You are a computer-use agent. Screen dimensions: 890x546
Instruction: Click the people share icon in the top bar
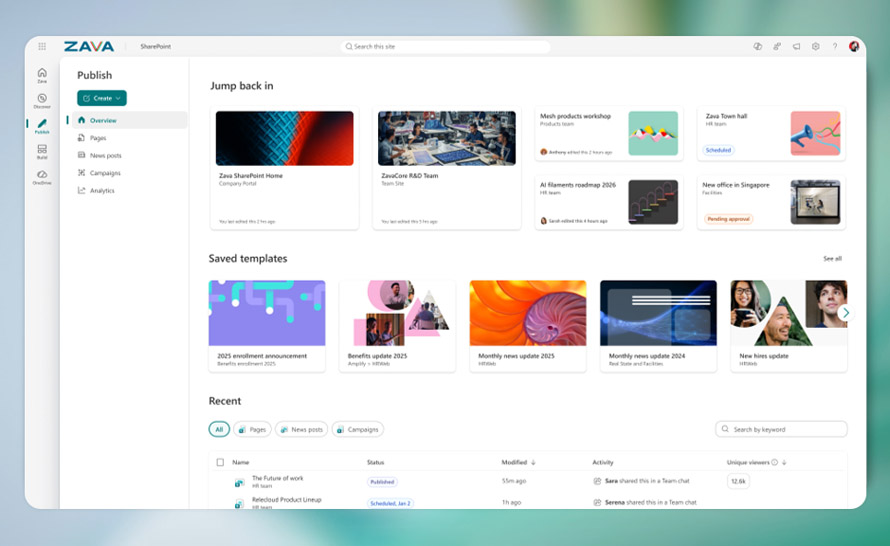pos(776,47)
